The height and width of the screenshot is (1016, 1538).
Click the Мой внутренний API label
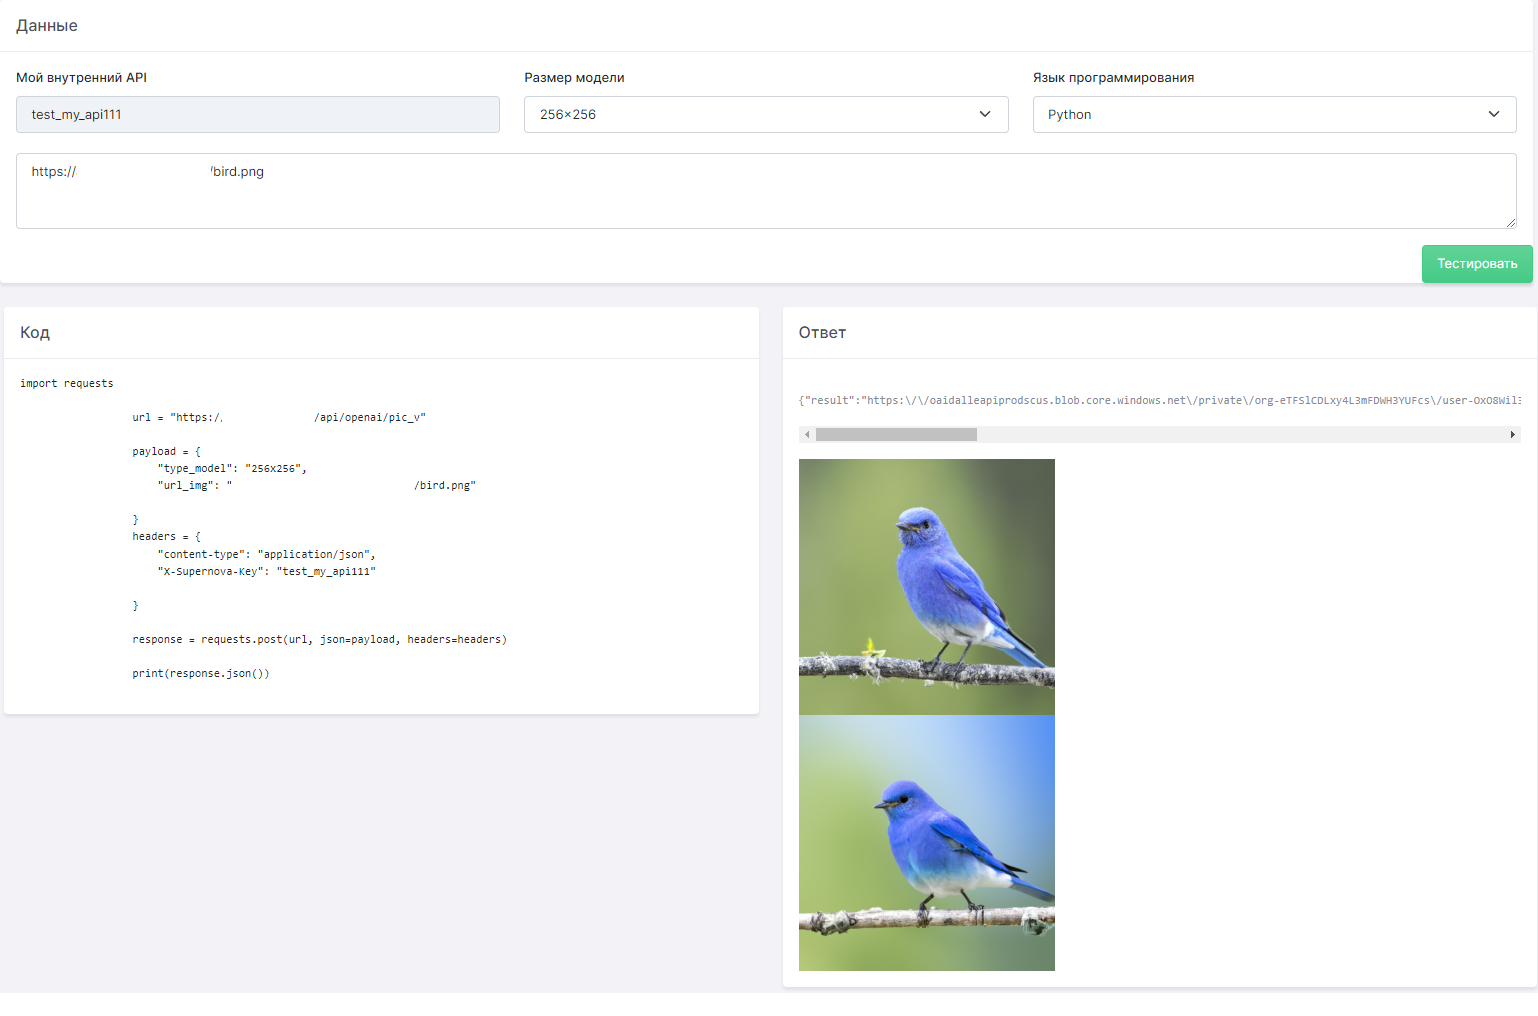pos(82,78)
